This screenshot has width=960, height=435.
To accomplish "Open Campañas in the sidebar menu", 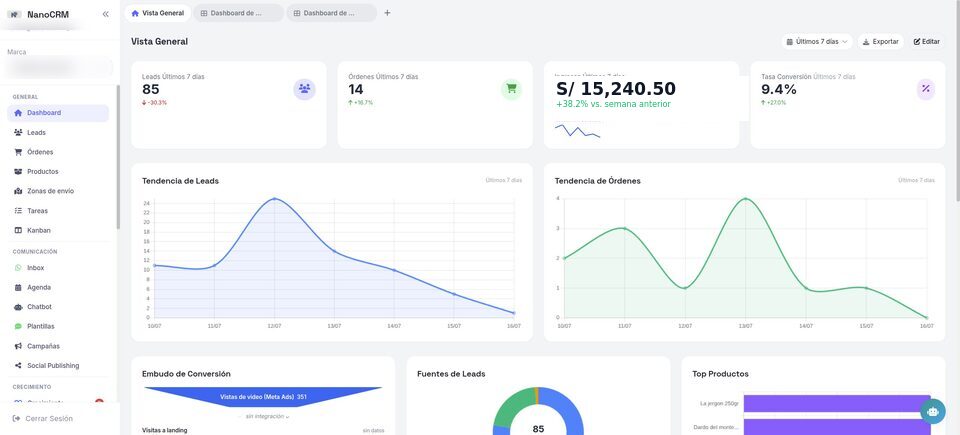I will [58, 346].
